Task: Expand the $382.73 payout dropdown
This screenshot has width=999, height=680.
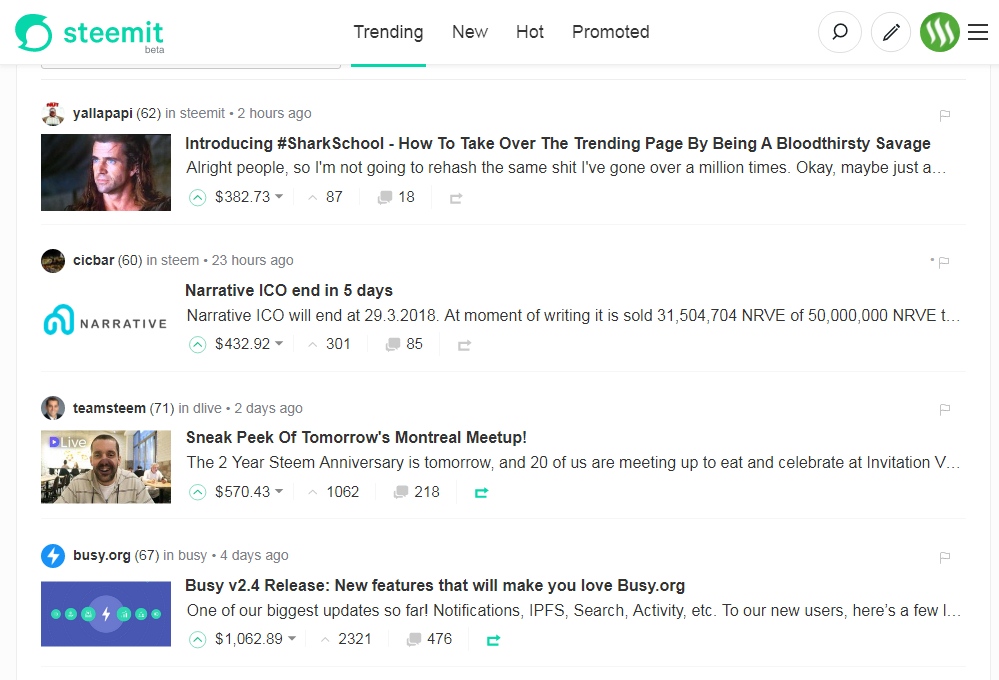Action: tap(281, 197)
